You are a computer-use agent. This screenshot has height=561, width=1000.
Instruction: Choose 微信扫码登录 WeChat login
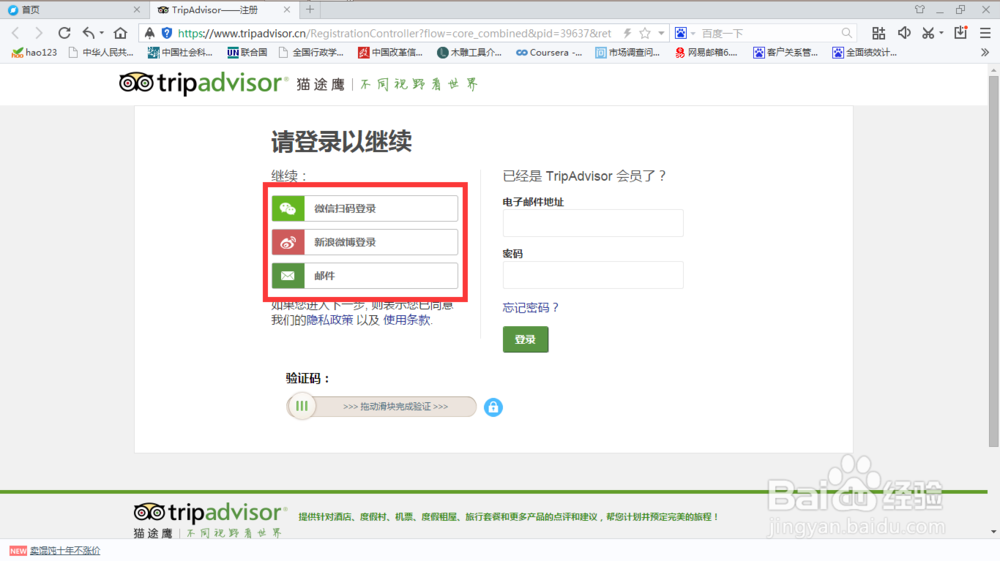(x=365, y=208)
